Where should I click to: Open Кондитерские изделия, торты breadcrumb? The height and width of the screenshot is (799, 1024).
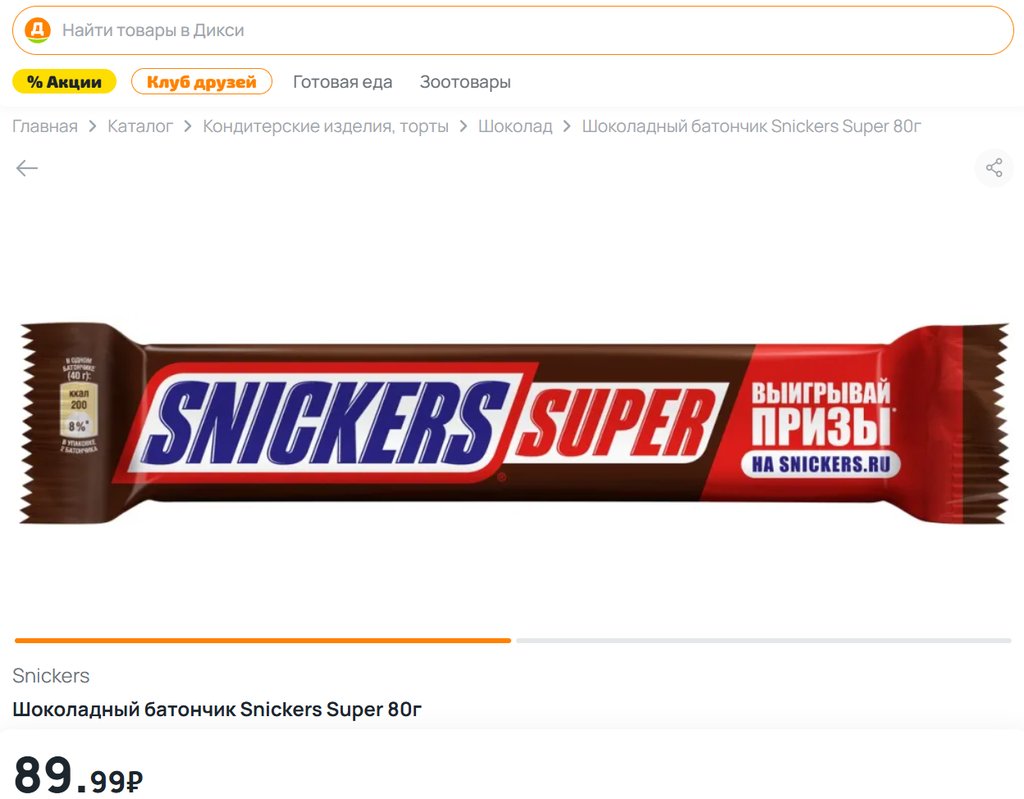pos(326,126)
